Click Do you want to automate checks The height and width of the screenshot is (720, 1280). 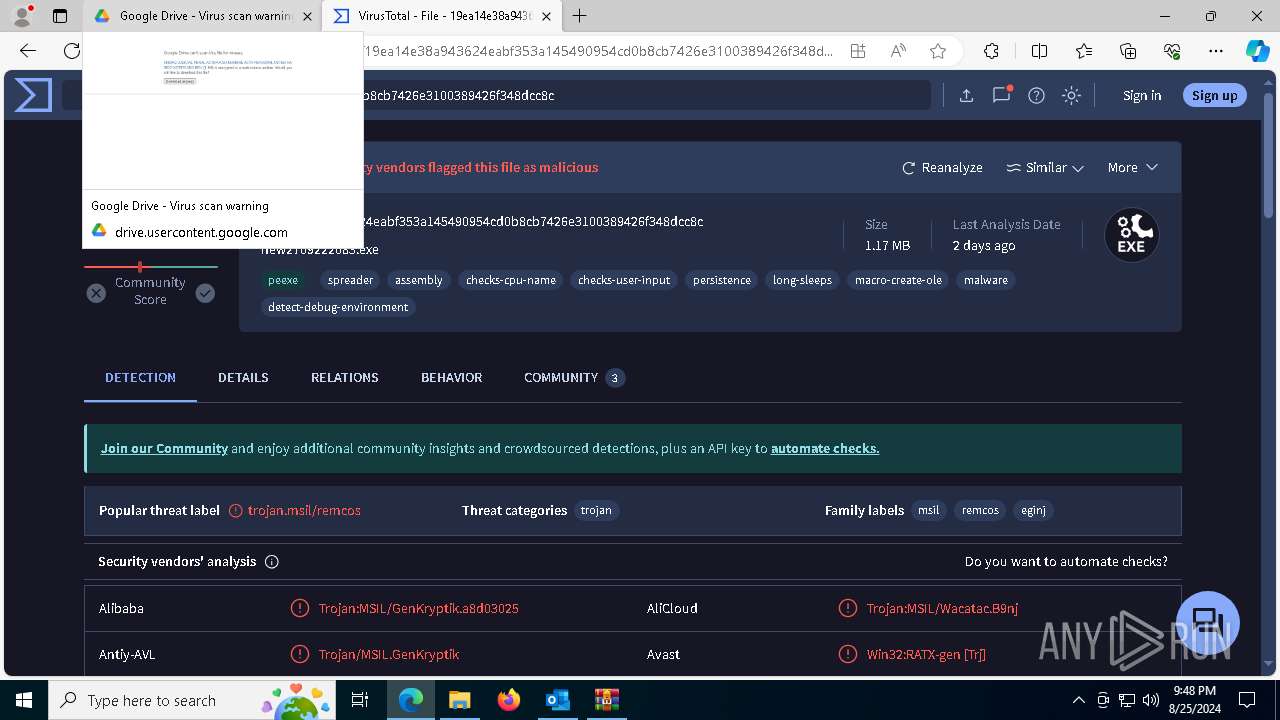tap(1066, 562)
